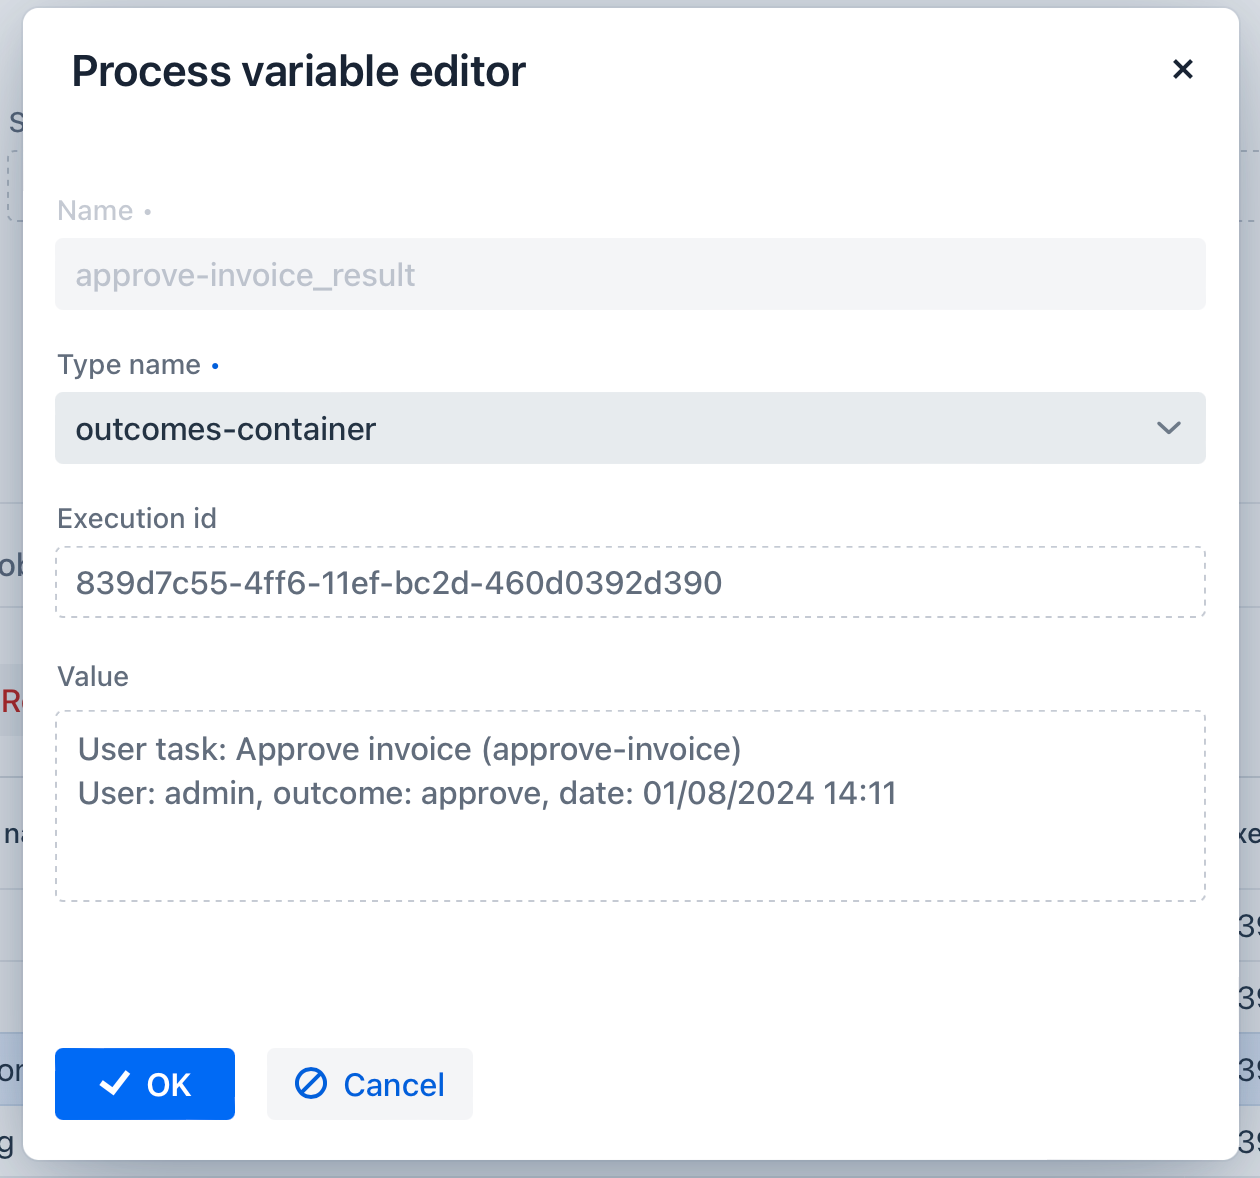Click the blue required dot beside Type name
This screenshot has width=1260, height=1178.
[215, 367]
